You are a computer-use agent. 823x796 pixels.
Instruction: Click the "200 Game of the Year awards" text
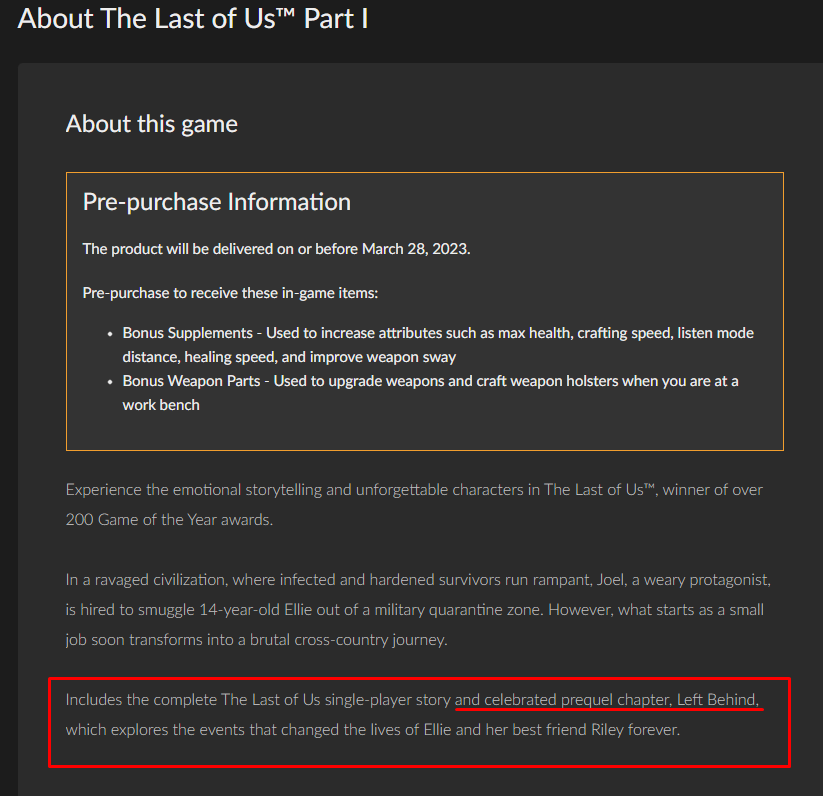click(x=169, y=519)
